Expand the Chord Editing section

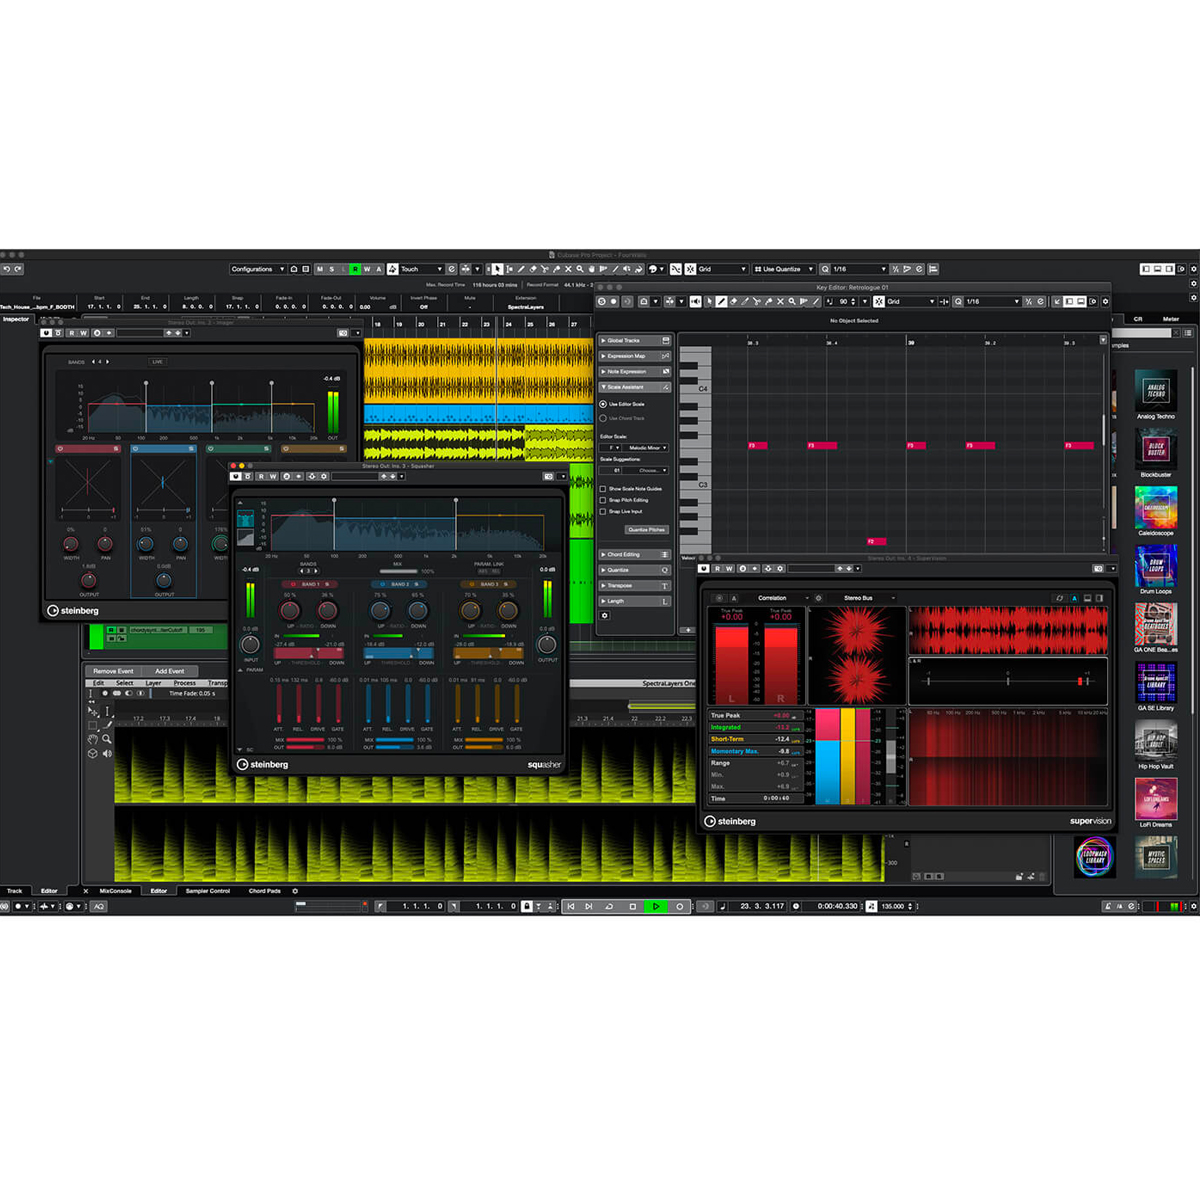coord(634,554)
